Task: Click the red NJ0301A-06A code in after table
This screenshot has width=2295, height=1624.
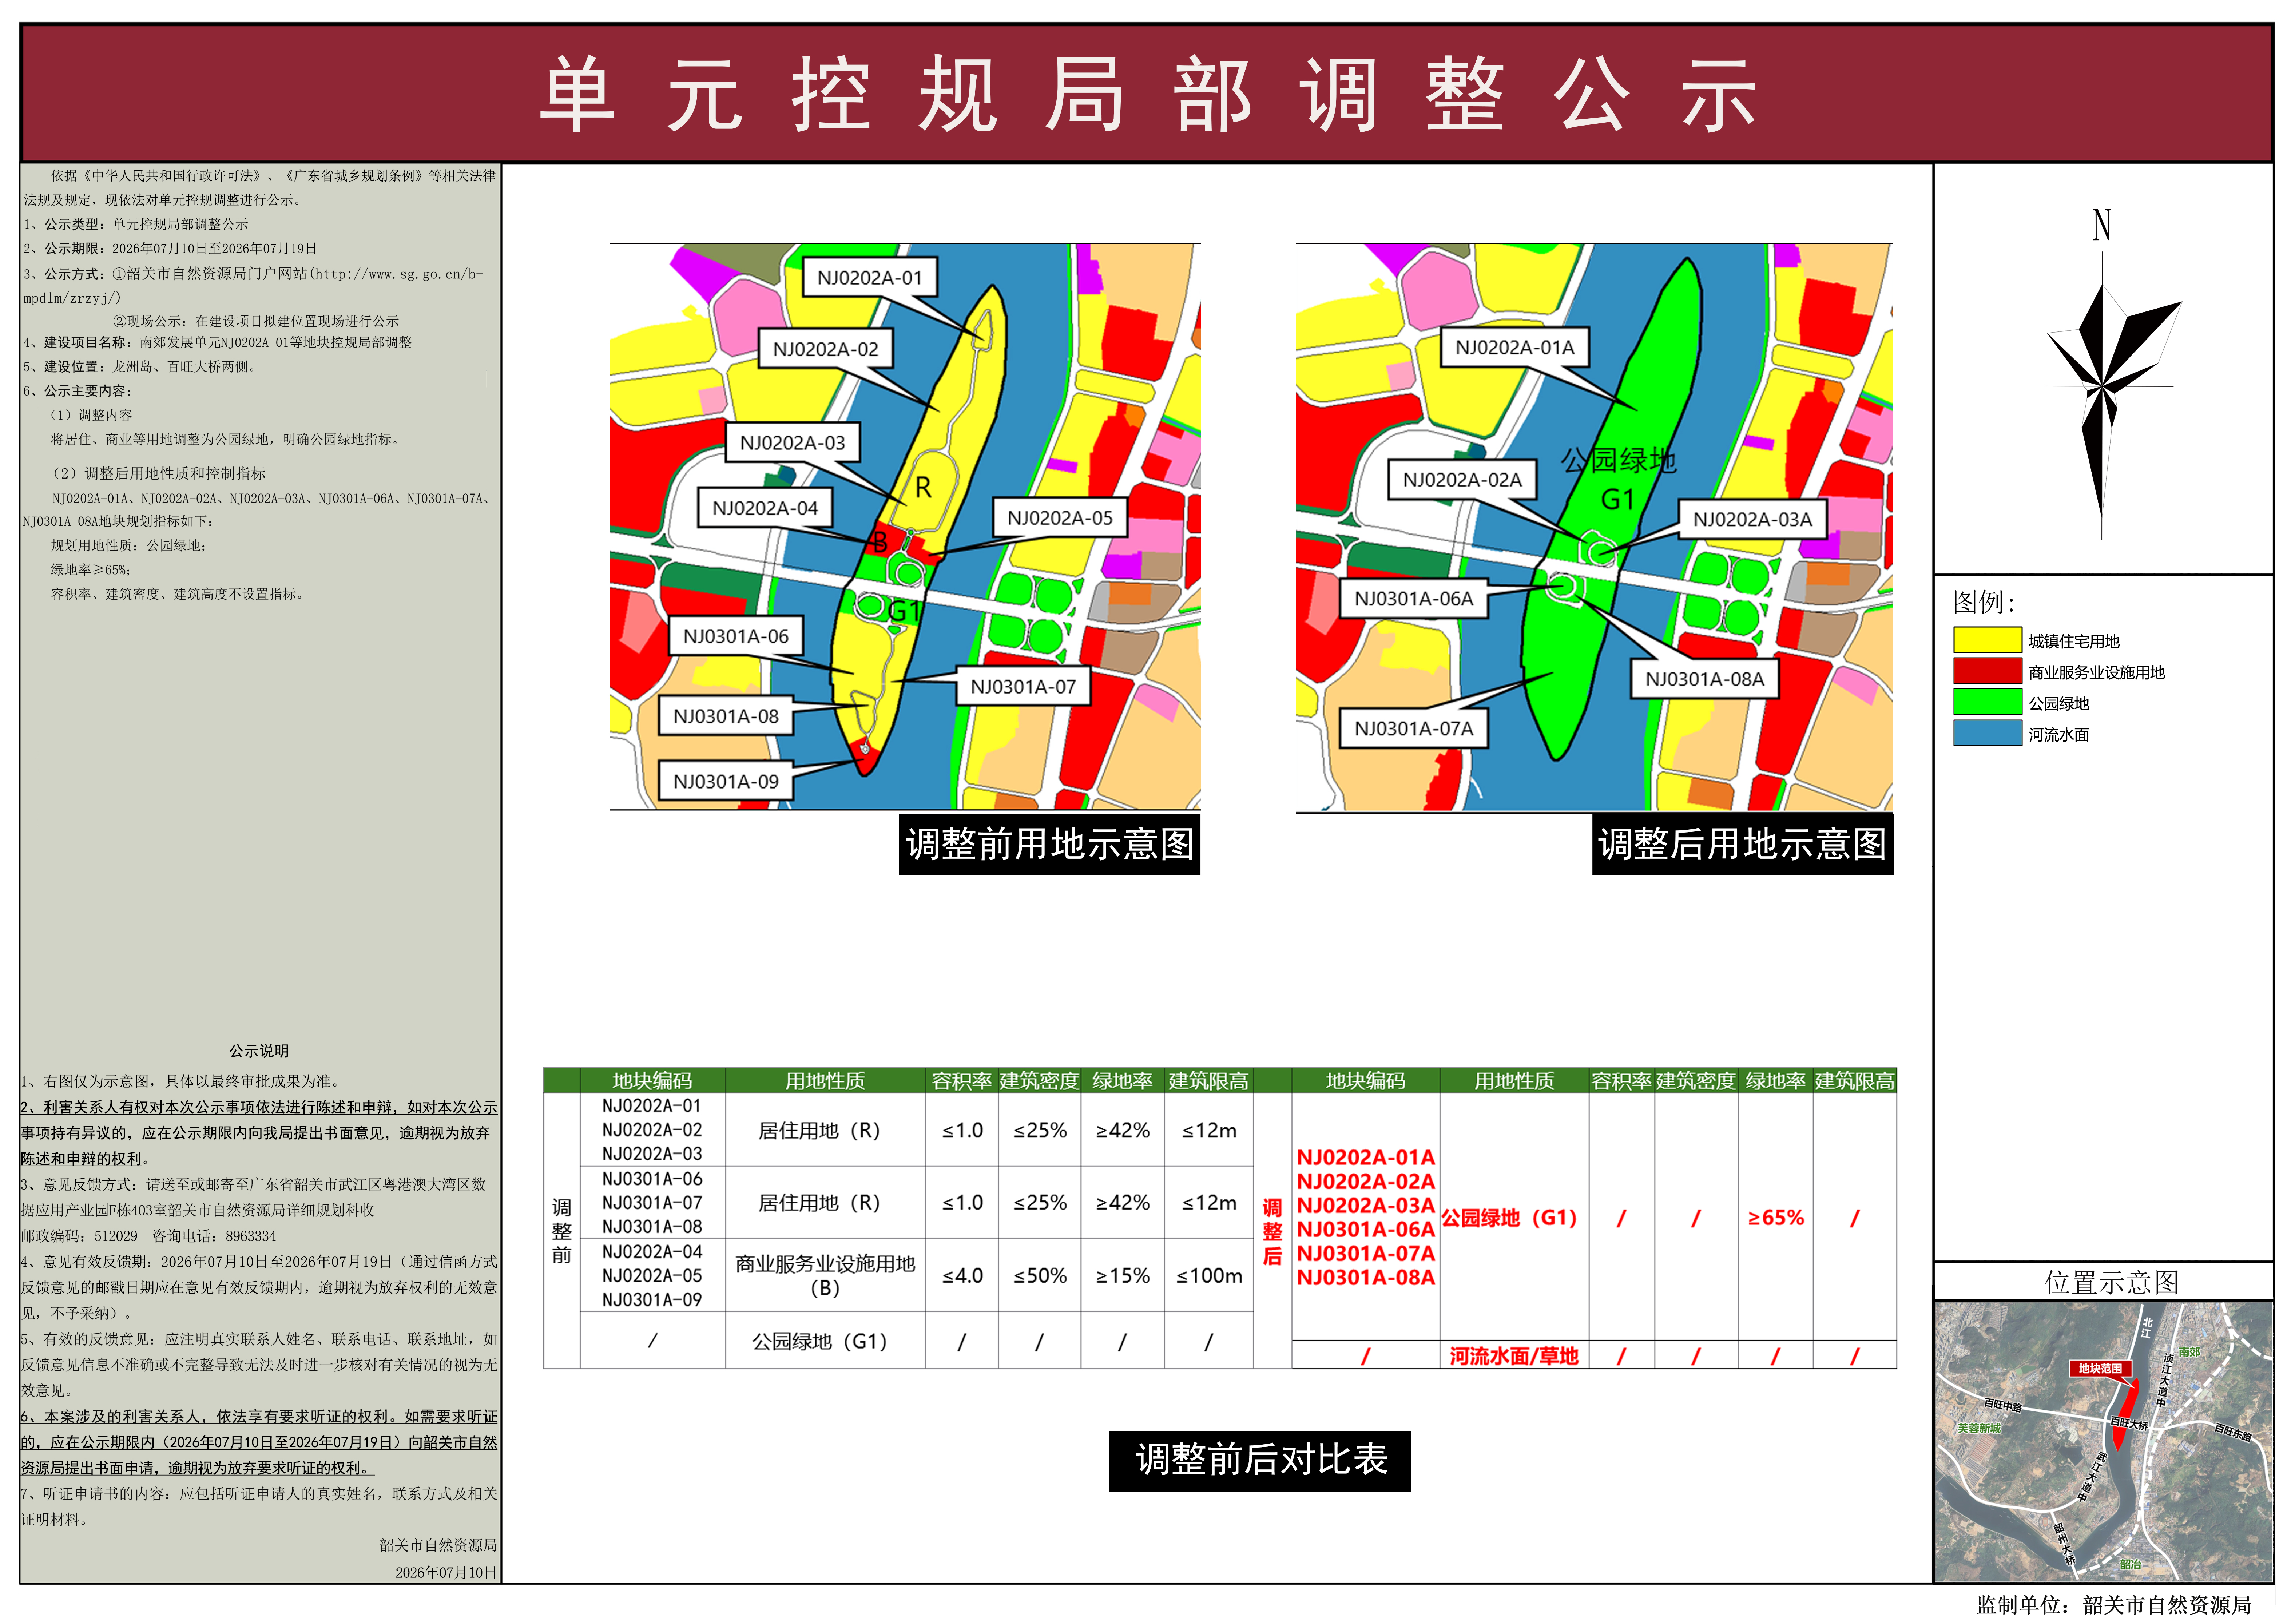Action: (x=1365, y=1230)
